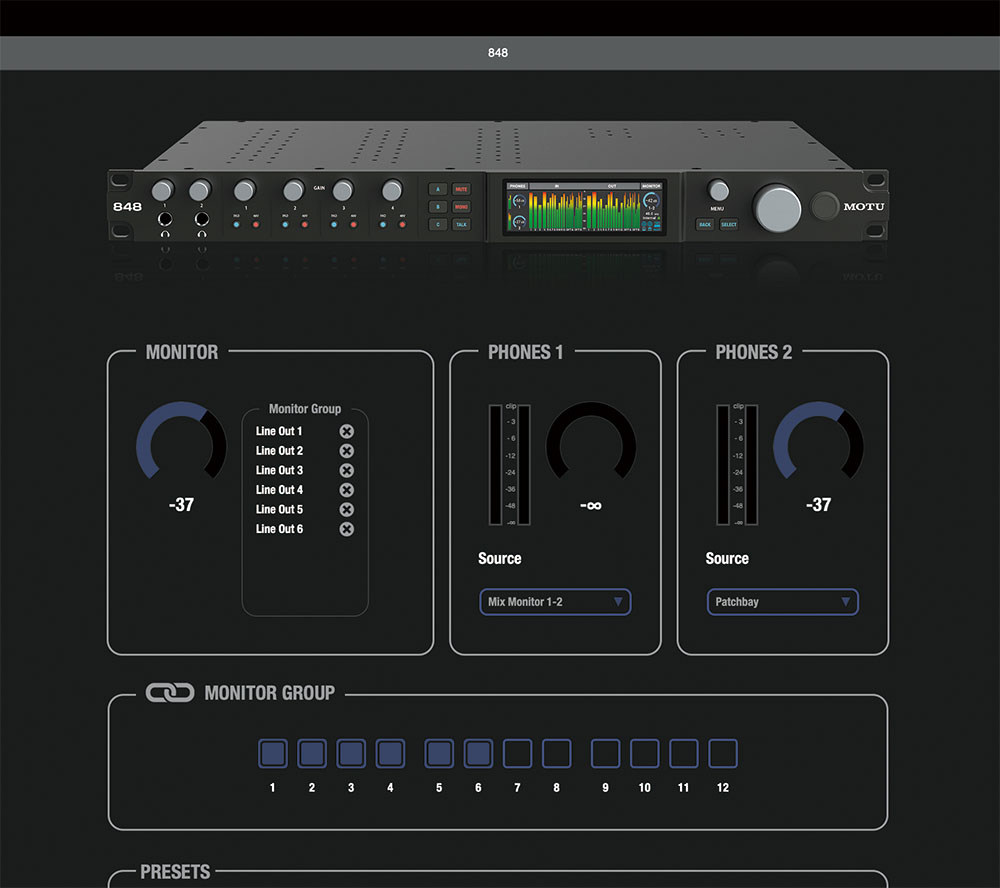Select the Line Out 4 label
Viewport: 1000px width, 888px height.
pos(279,490)
